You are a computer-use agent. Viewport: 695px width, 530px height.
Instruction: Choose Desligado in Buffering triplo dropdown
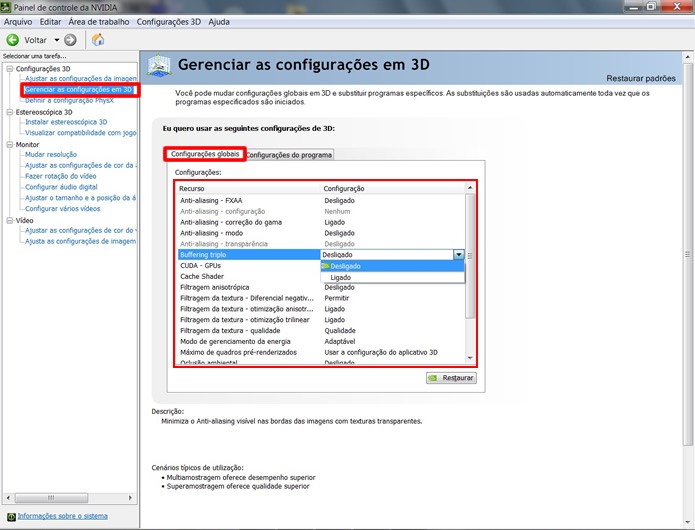pos(392,266)
